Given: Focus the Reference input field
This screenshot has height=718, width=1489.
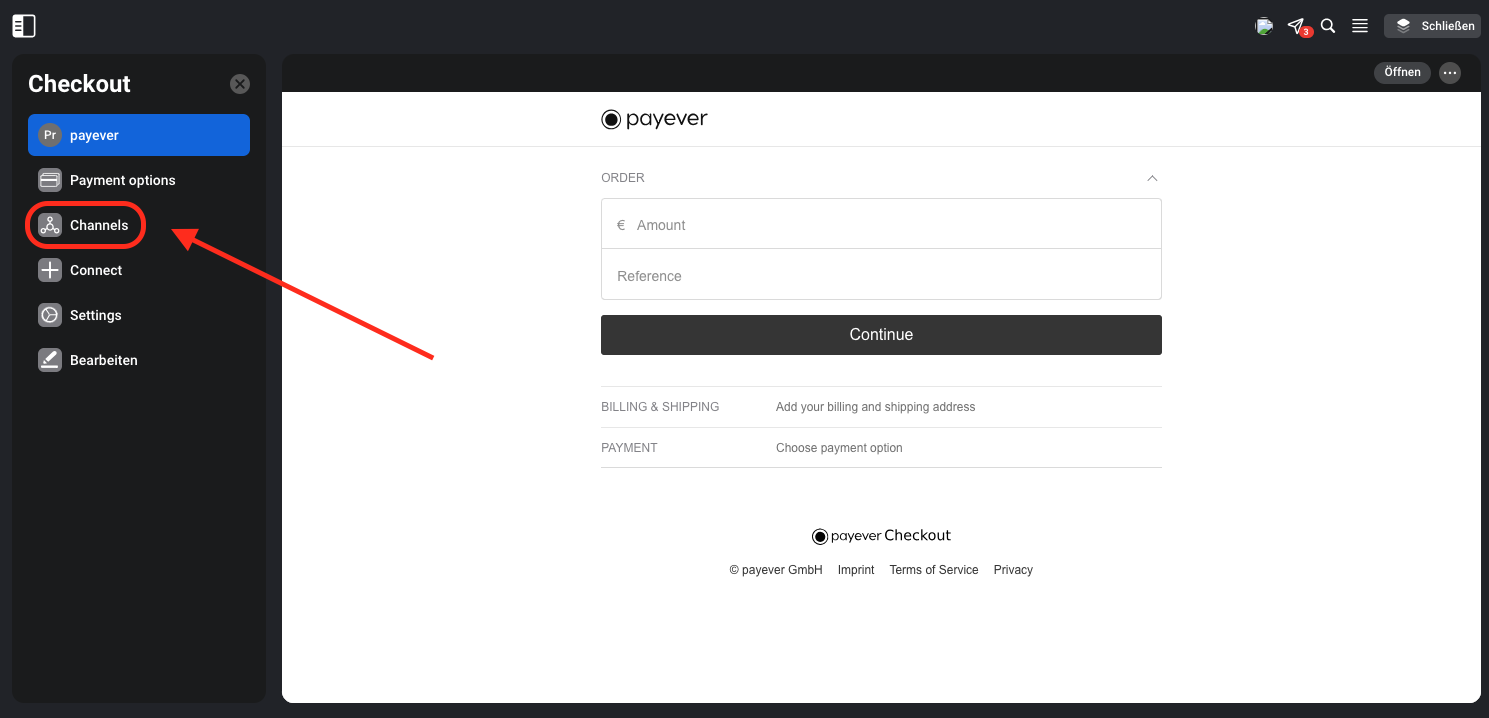Looking at the screenshot, I should [881, 274].
